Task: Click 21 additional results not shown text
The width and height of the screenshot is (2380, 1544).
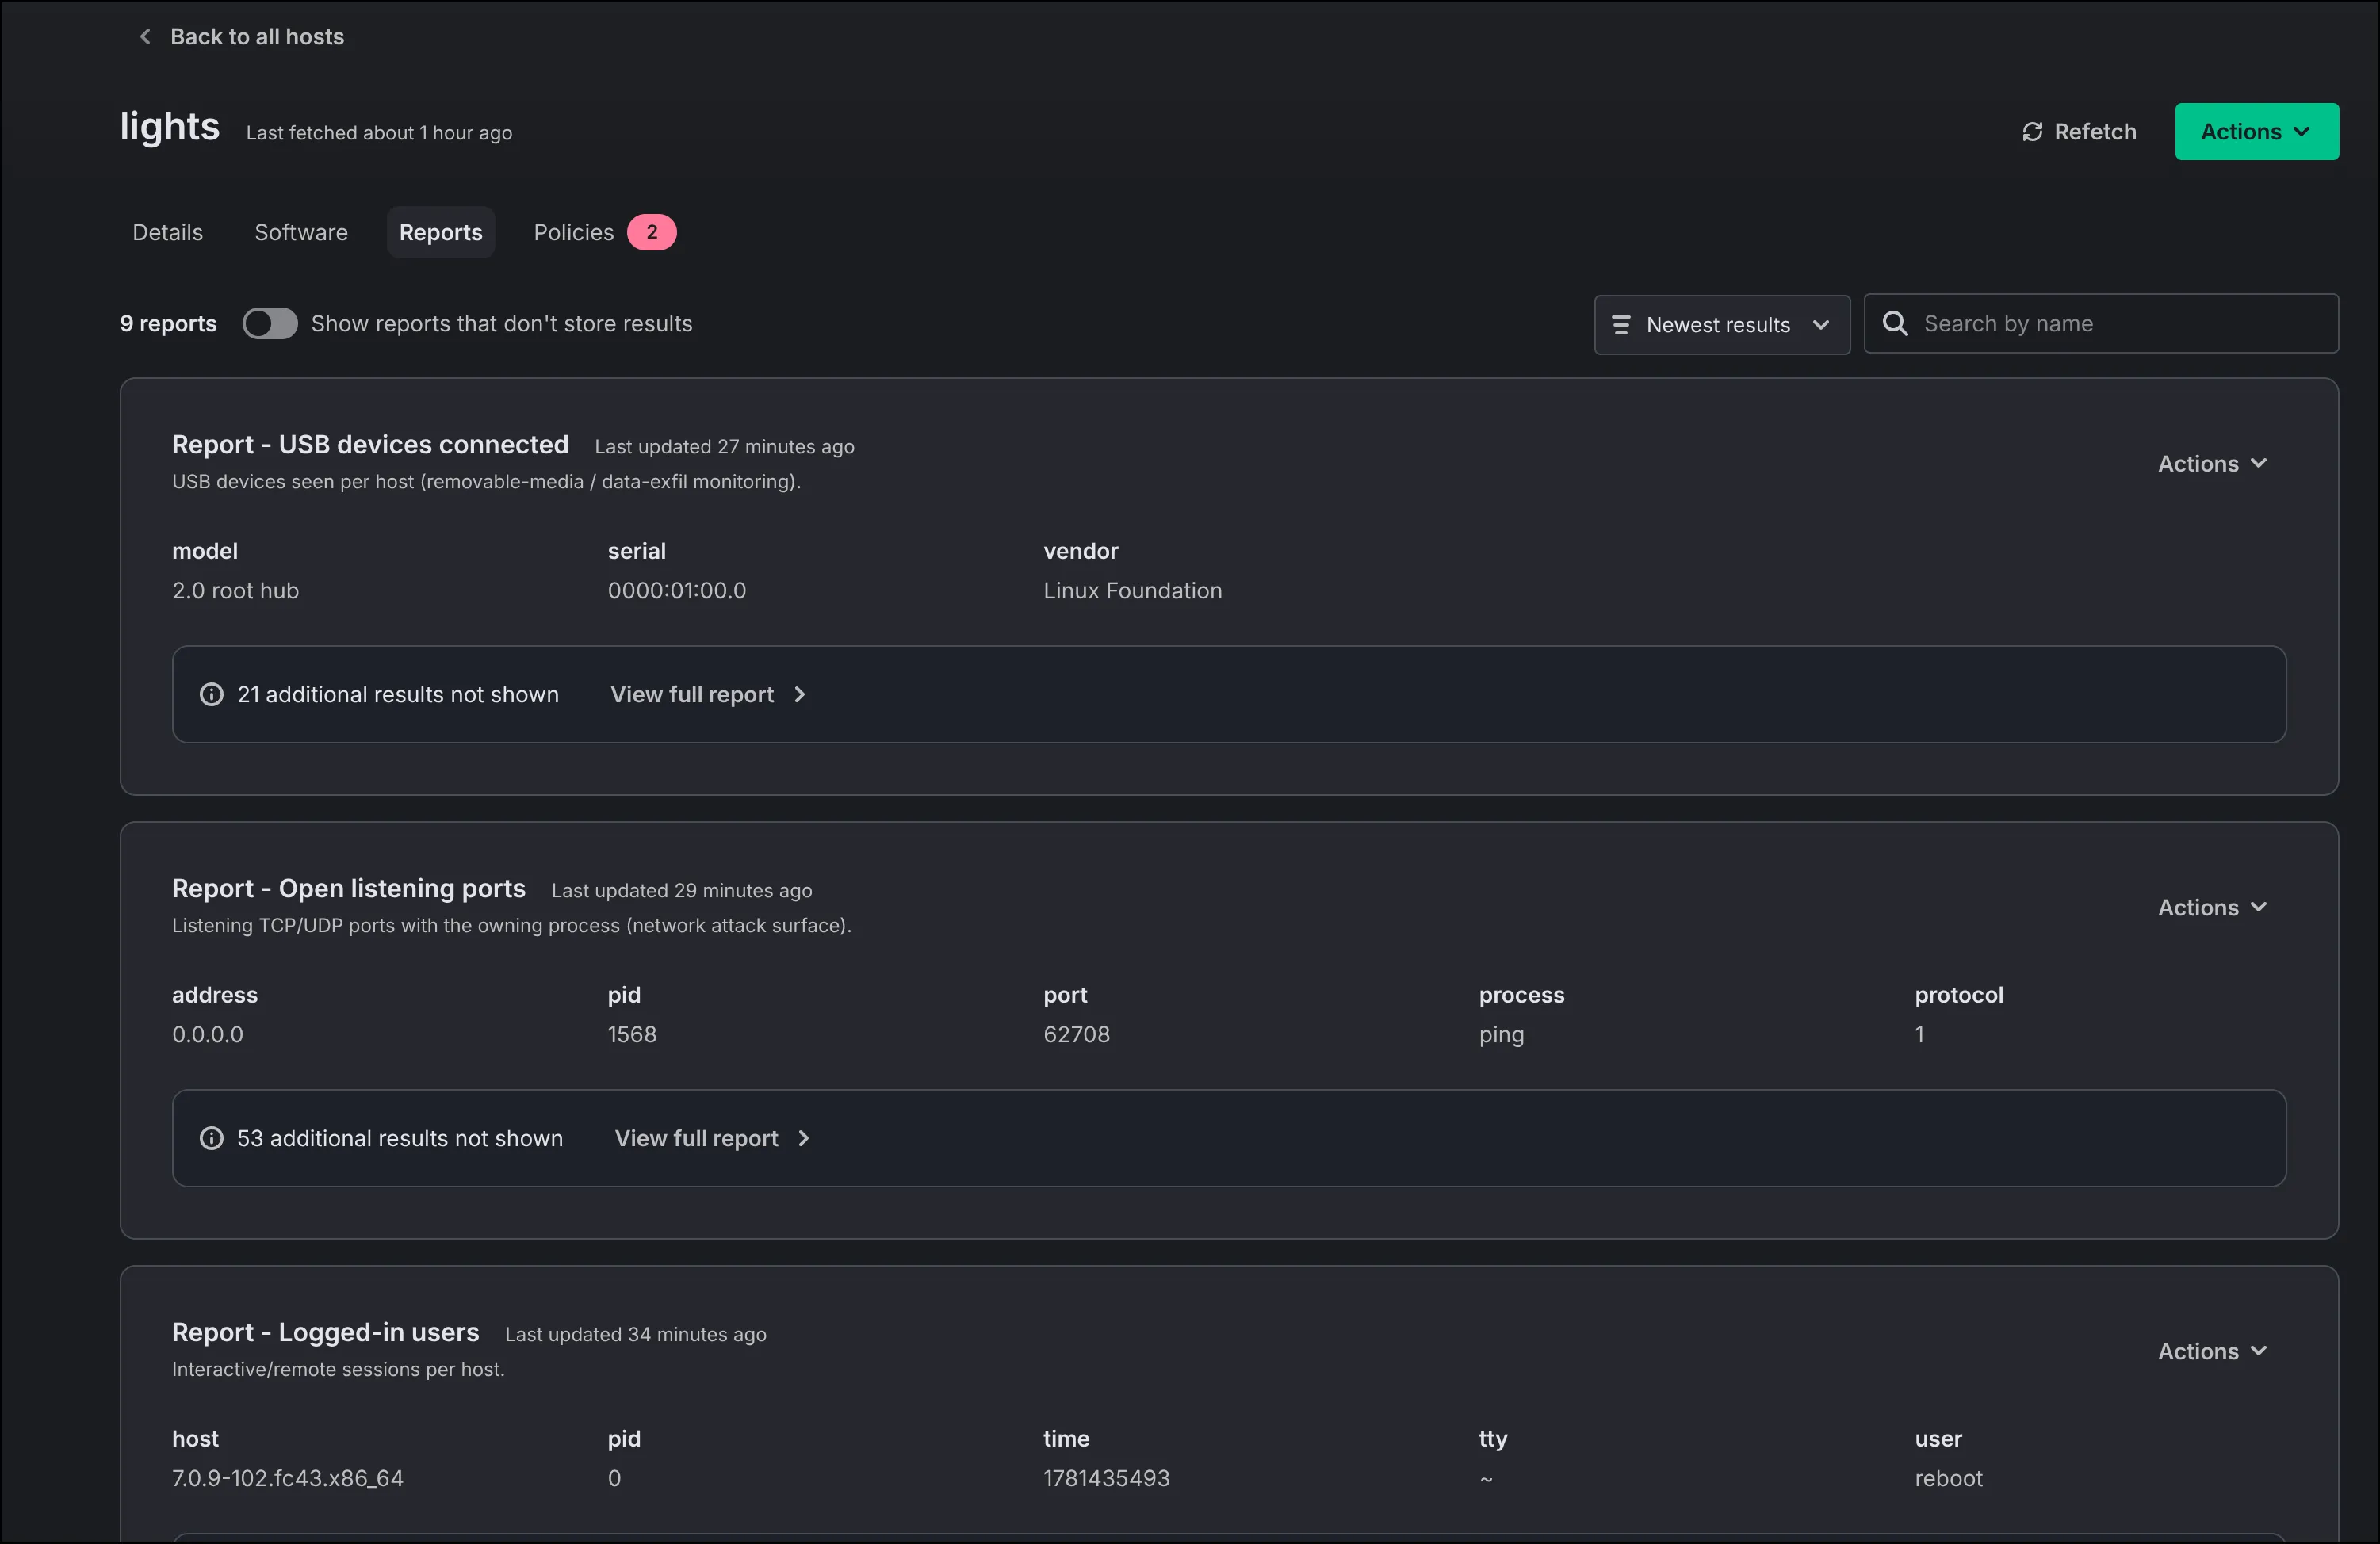Action: (398, 694)
